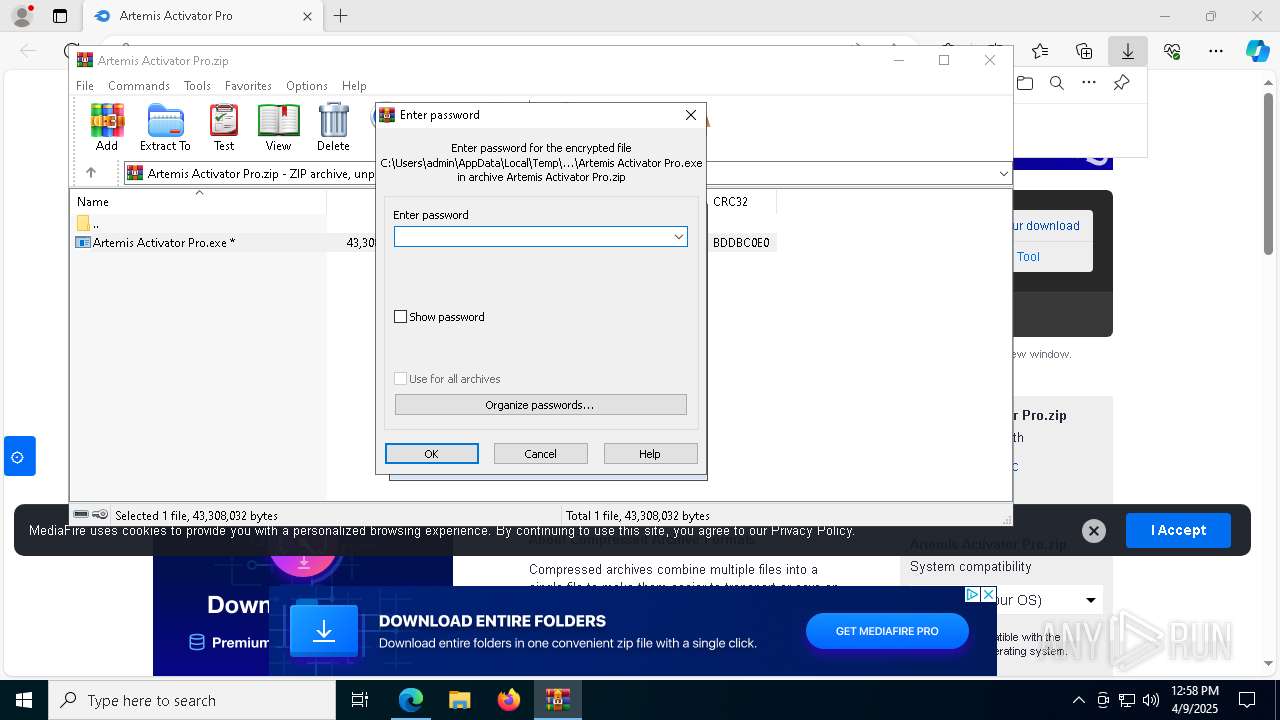Open Firefox from the taskbar
1280x720 pixels.
(x=509, y=700)
